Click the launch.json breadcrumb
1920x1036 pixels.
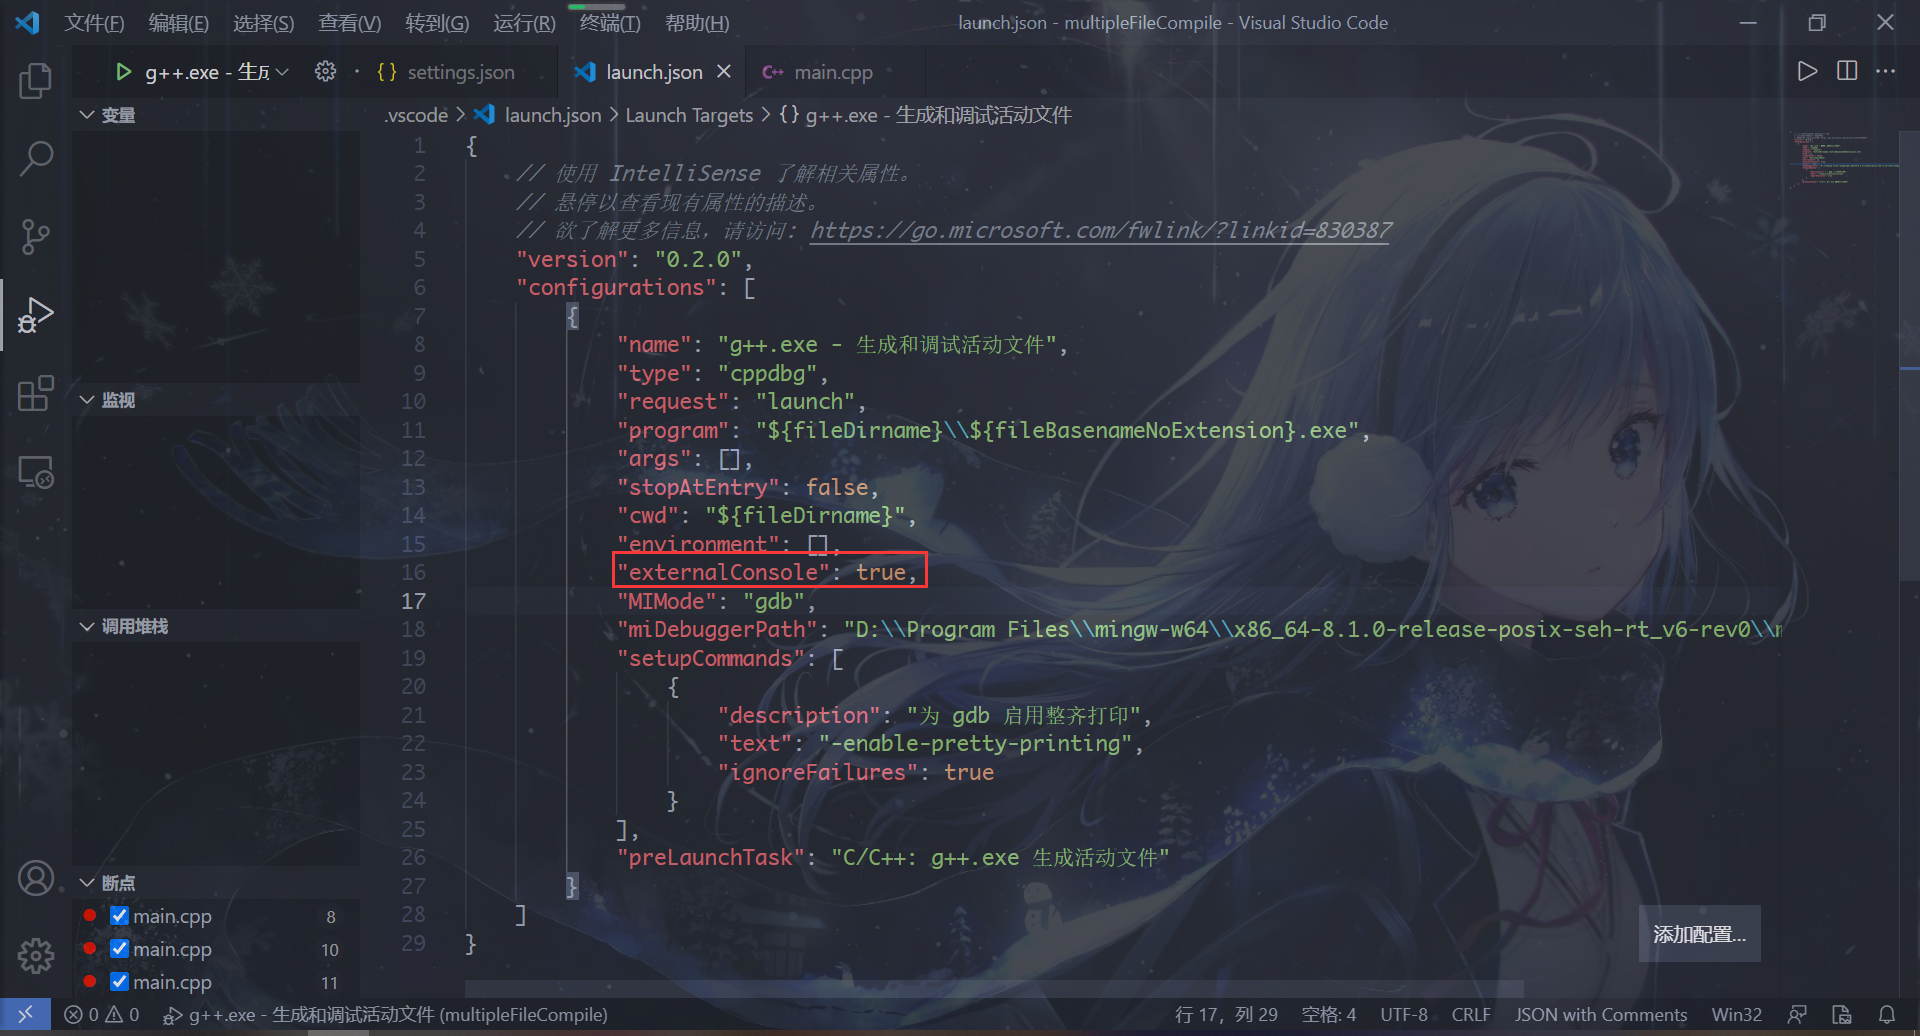tap(553, 115)
